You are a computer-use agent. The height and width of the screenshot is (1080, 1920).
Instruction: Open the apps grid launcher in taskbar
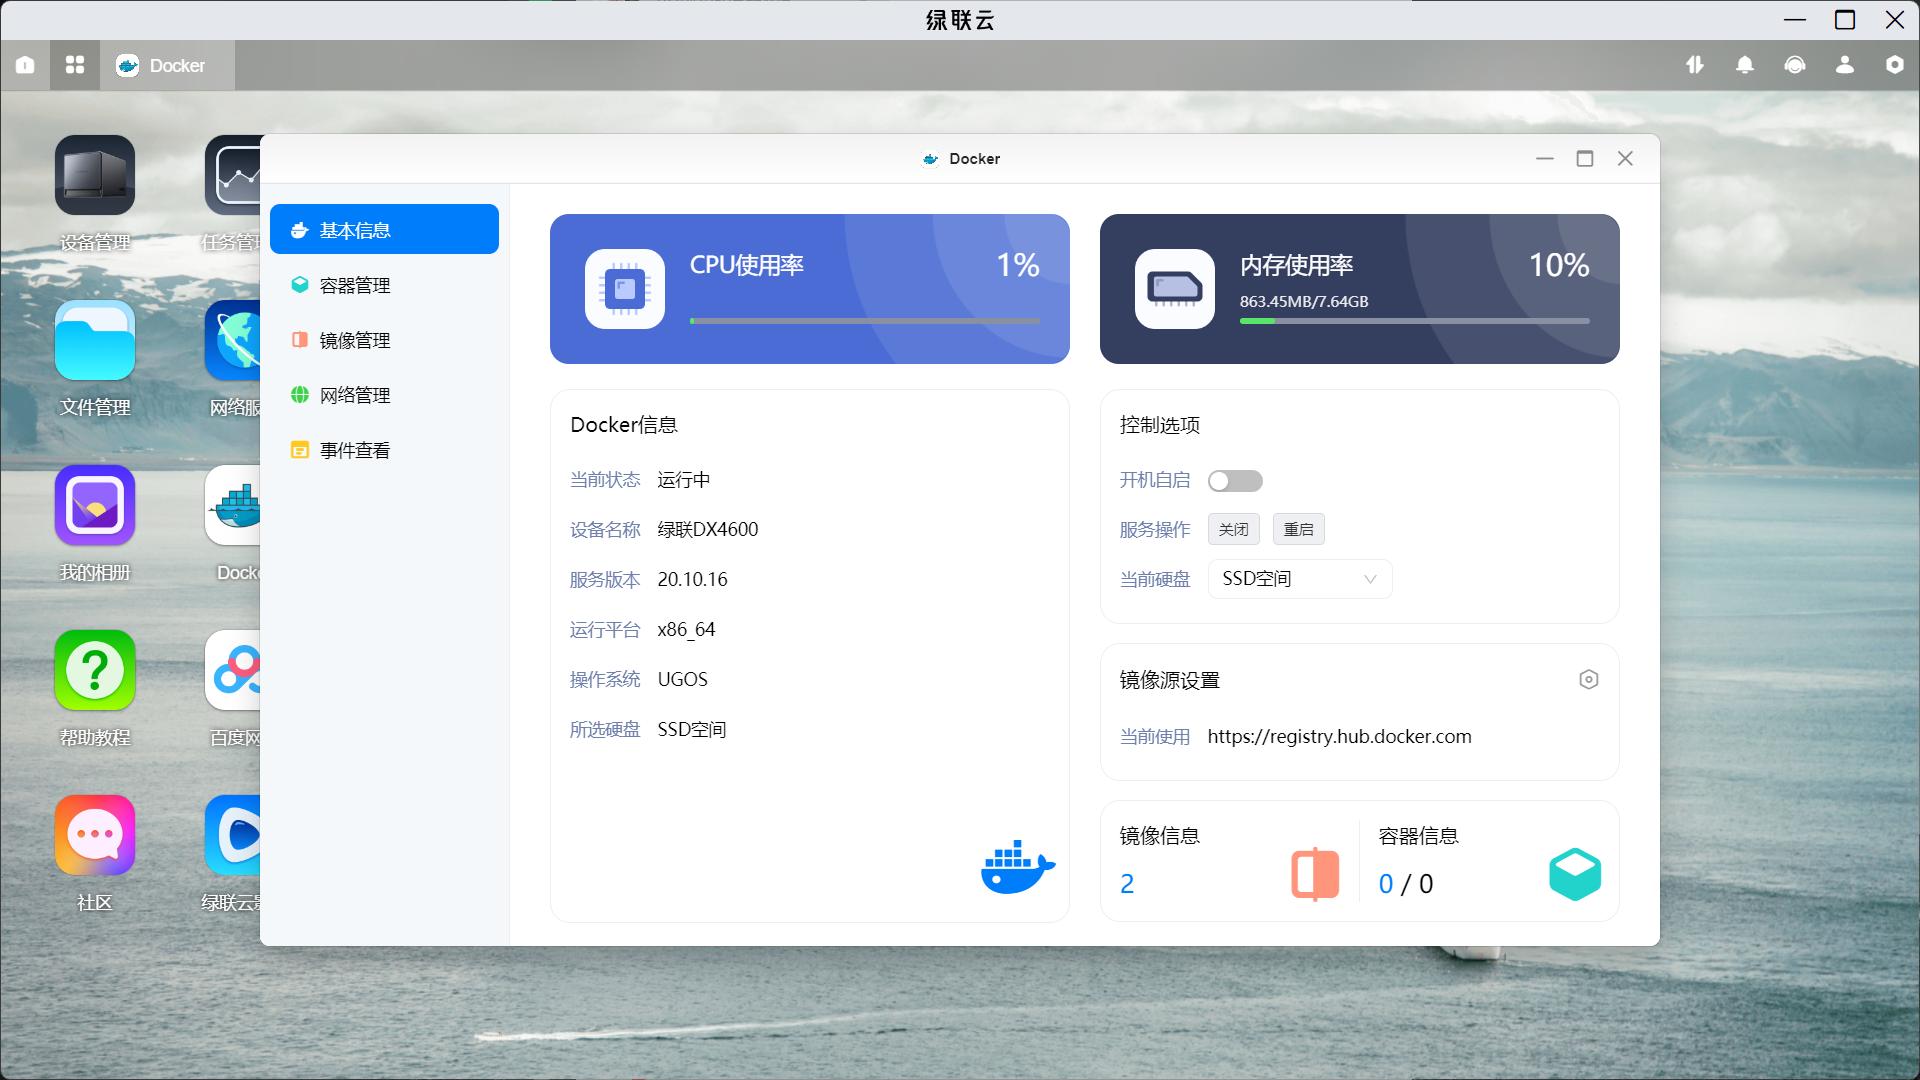(x=74, y=65)
